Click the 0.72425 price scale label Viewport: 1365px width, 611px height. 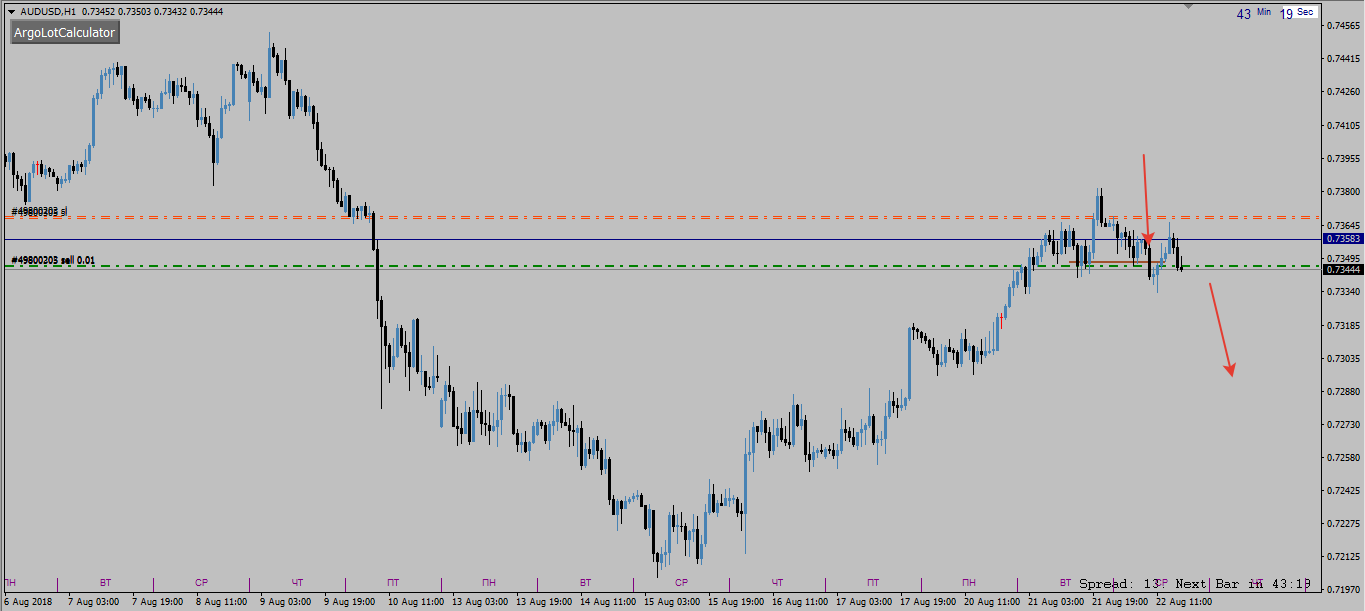tap(1342, 490)
